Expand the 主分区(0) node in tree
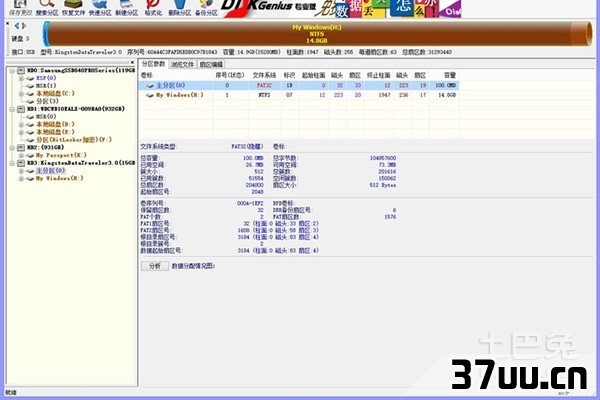 coord(21,171)
